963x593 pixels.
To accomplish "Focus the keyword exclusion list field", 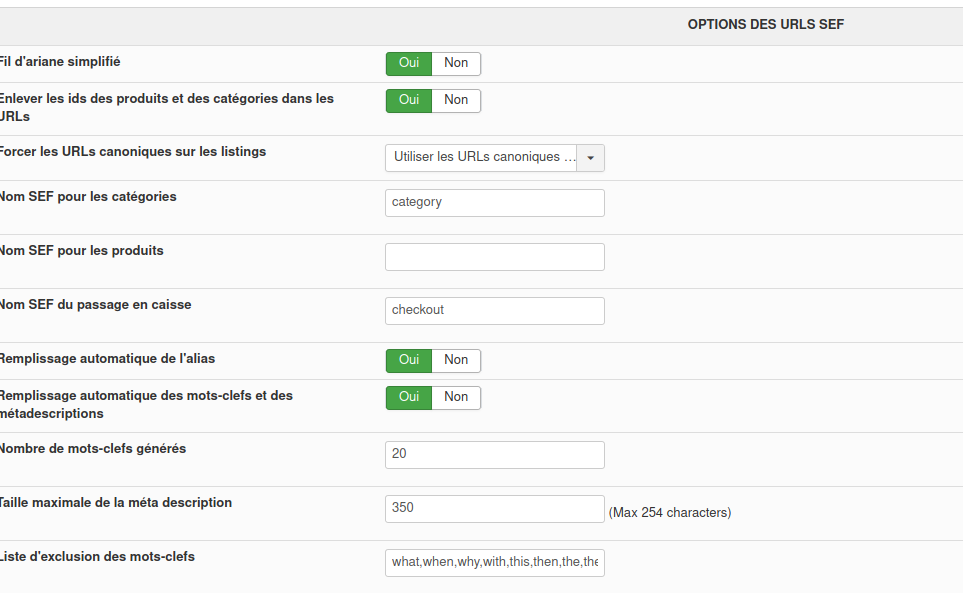I will point(494,563).
